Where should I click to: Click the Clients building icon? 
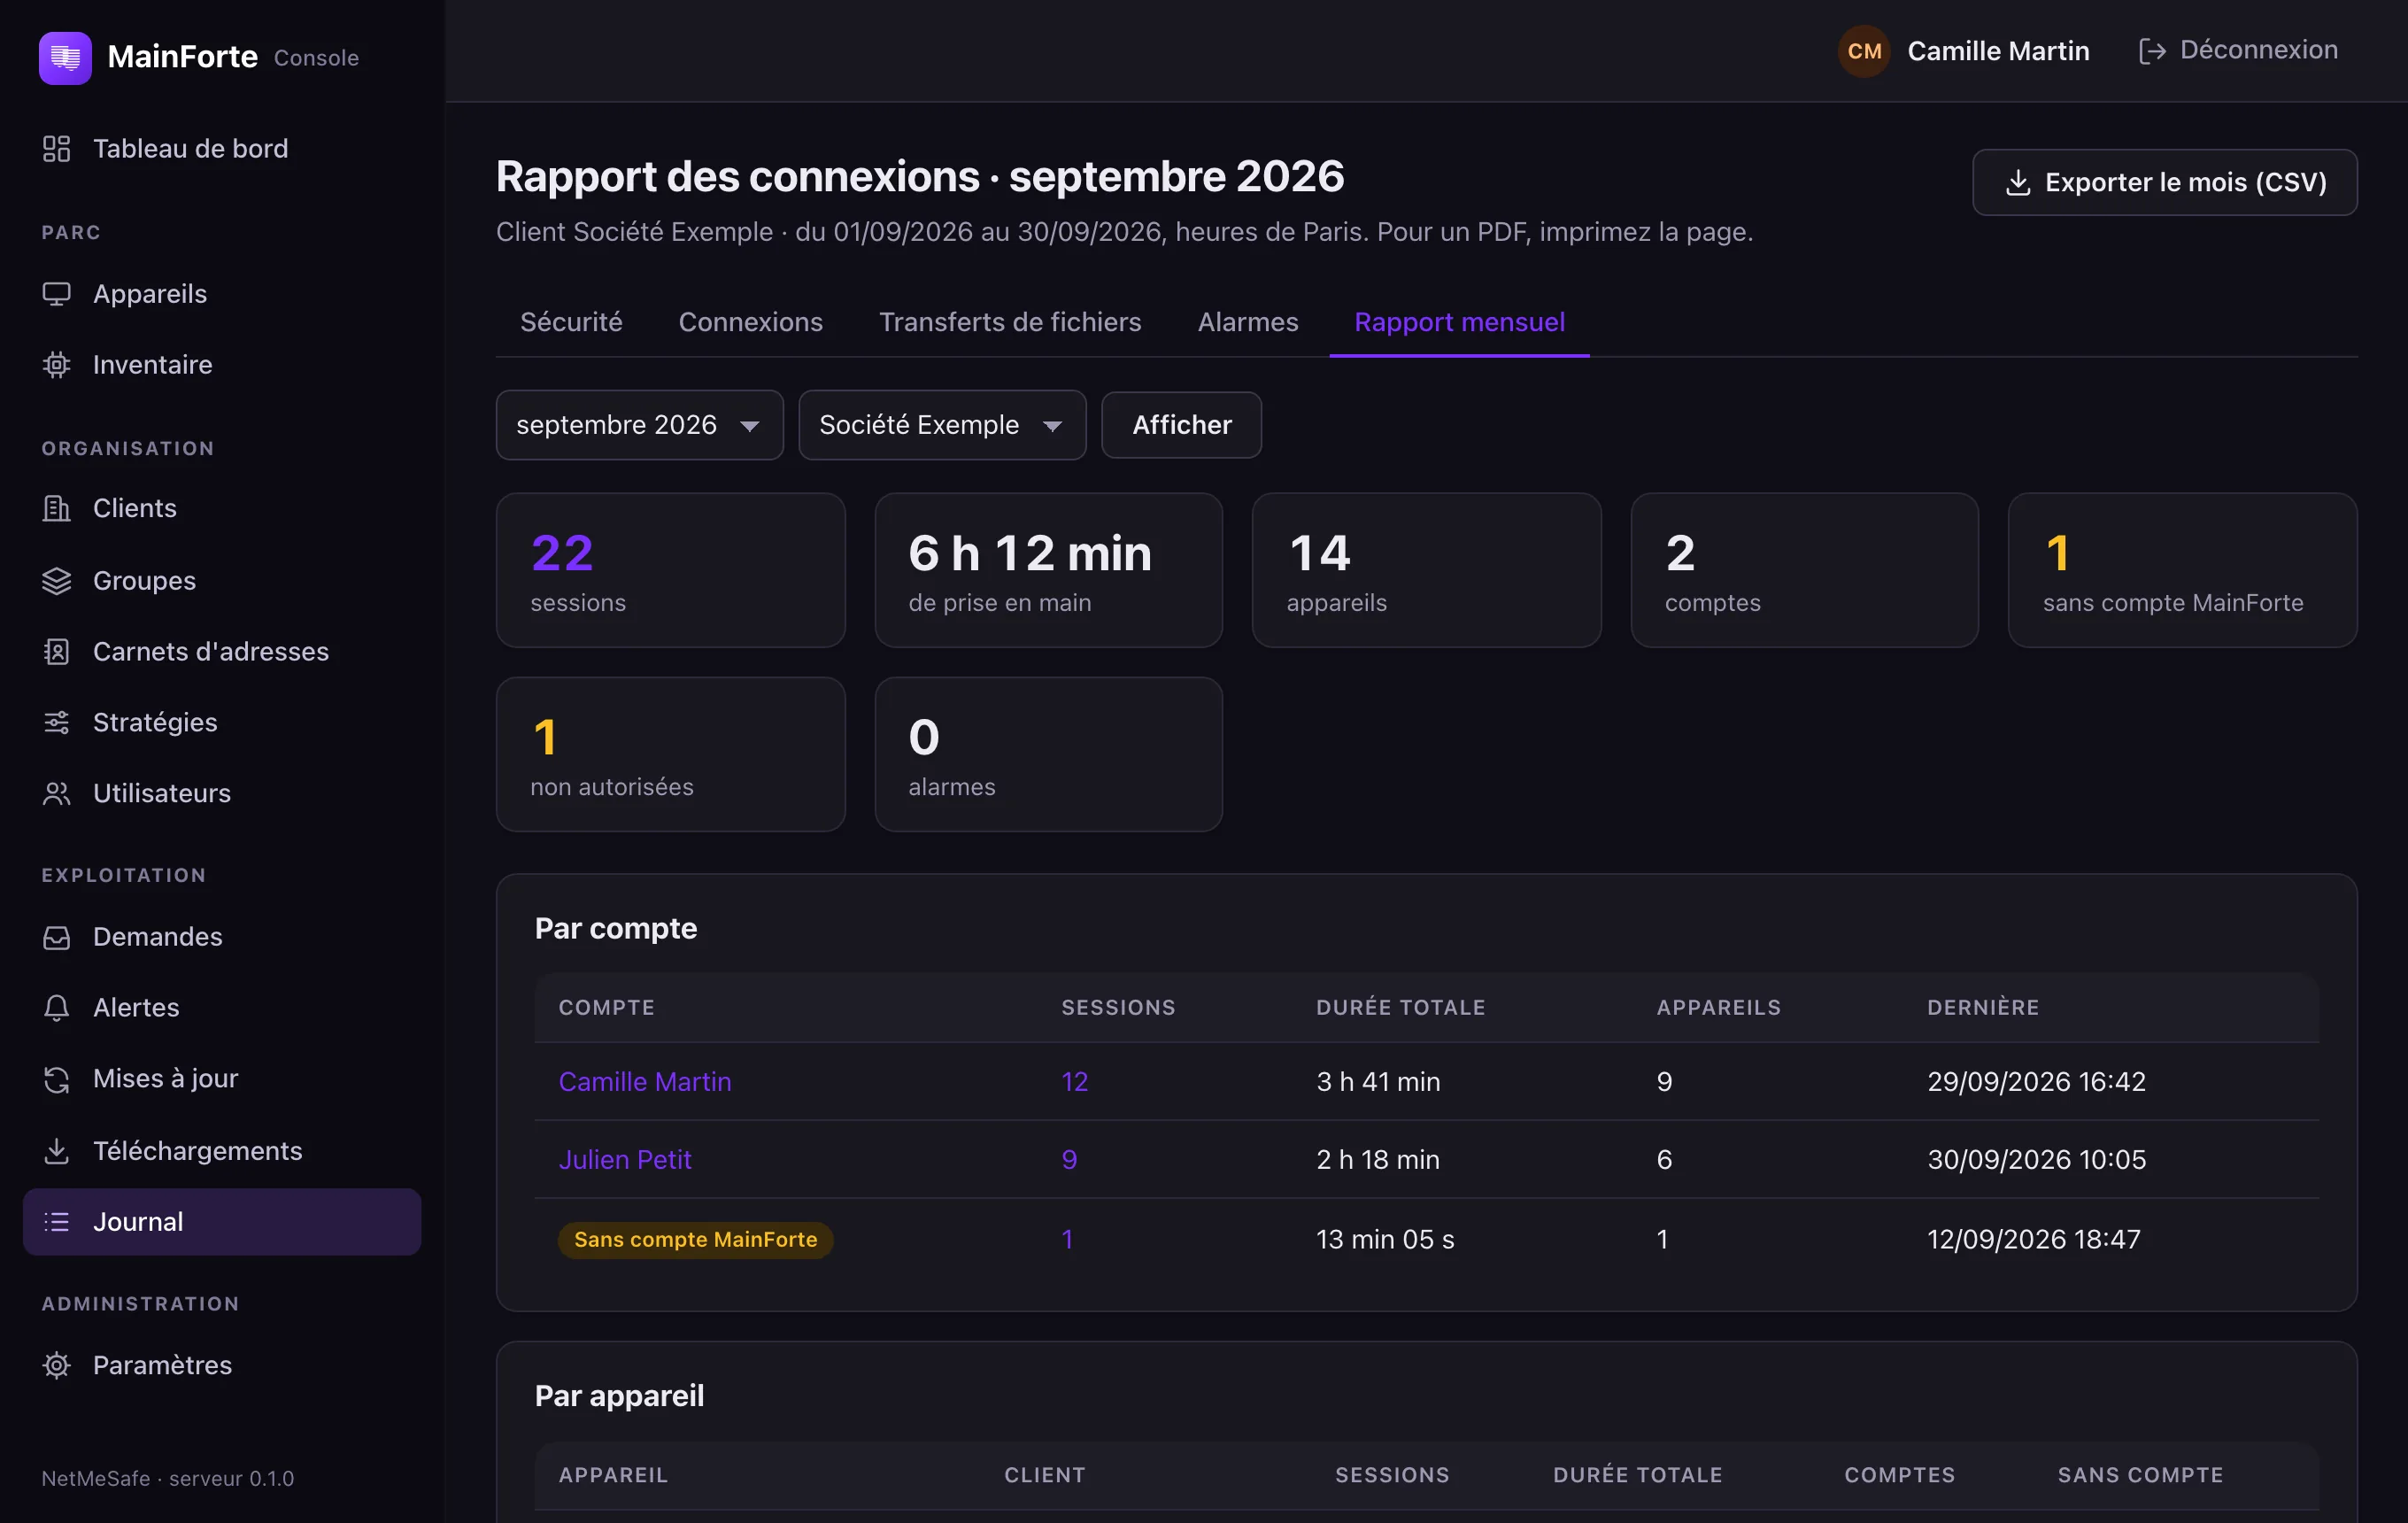[56, 508]
